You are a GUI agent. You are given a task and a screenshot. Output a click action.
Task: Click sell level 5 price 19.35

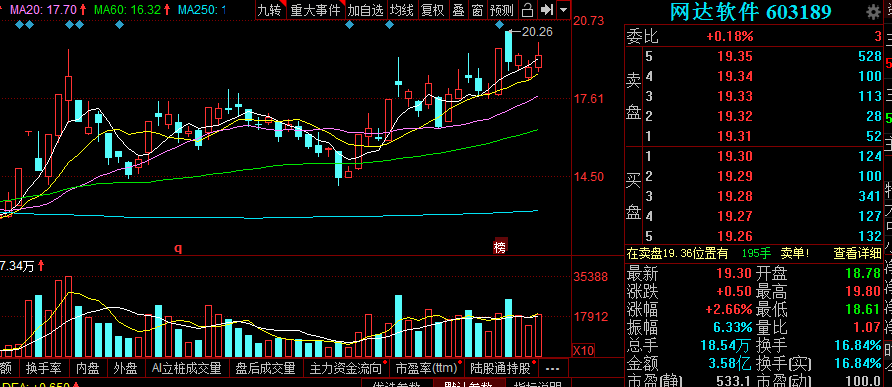pos(734,56)
